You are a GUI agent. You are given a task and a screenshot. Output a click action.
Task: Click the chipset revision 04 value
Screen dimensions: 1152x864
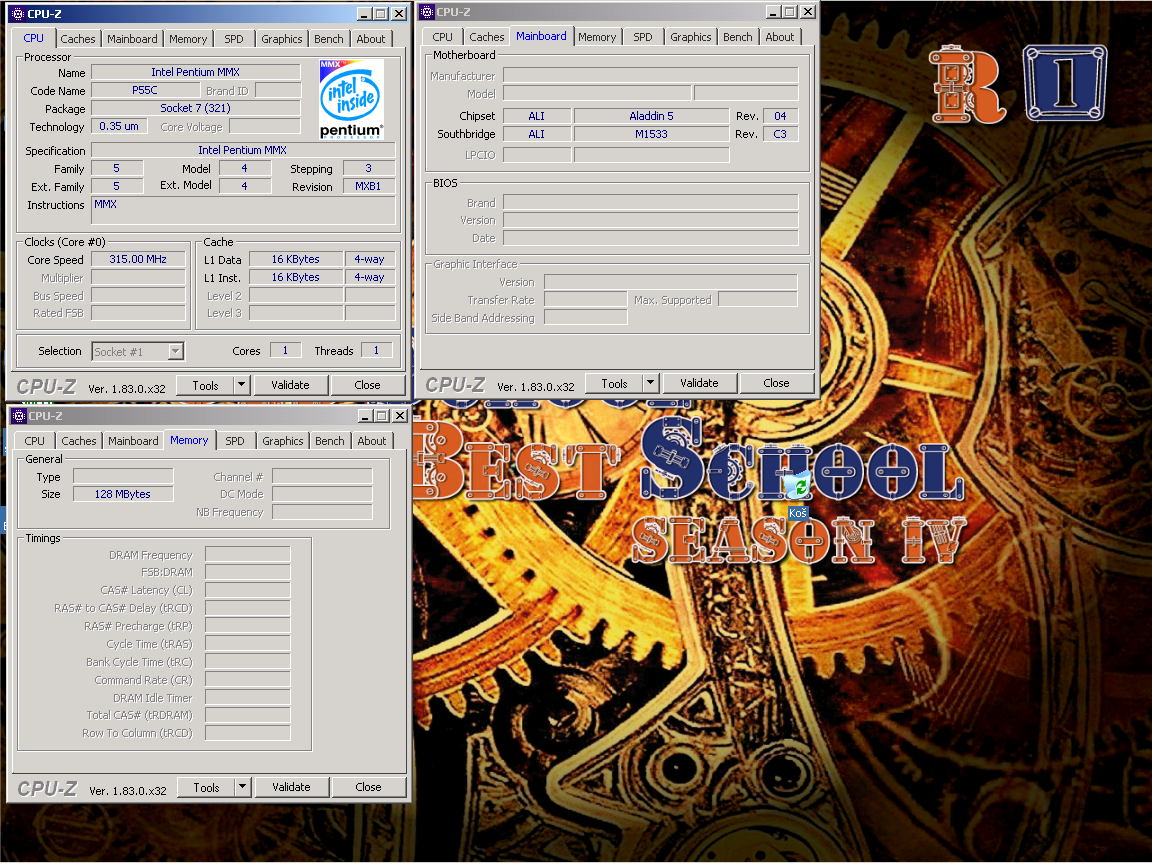click(x=780, y=116)
